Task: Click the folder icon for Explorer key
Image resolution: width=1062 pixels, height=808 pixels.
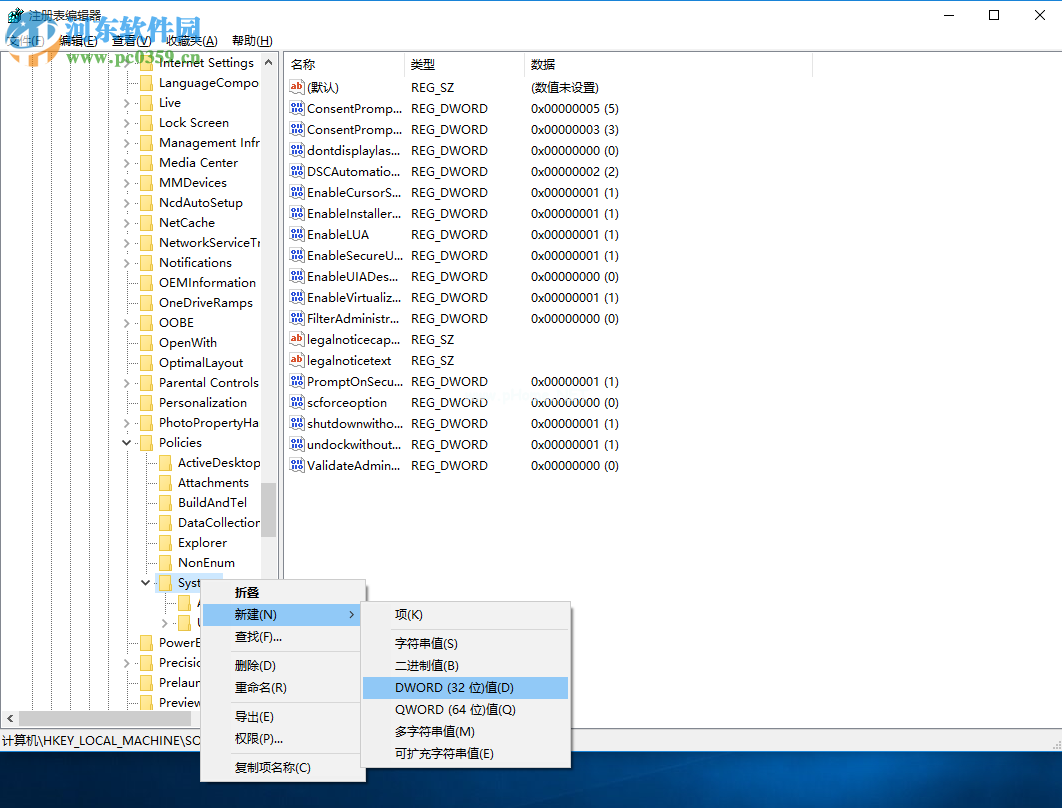Action: tap(166, 542)
